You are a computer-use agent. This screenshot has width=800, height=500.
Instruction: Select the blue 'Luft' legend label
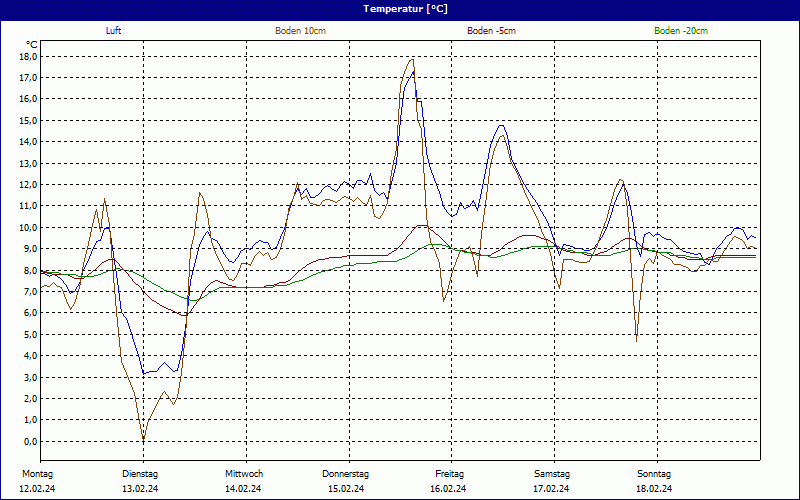point(113,31)
